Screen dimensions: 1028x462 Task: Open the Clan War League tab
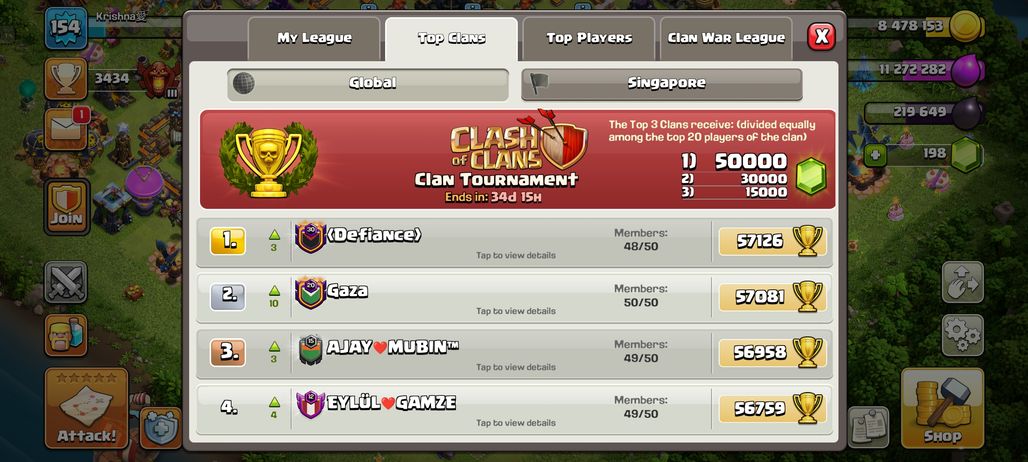(726, 39)
